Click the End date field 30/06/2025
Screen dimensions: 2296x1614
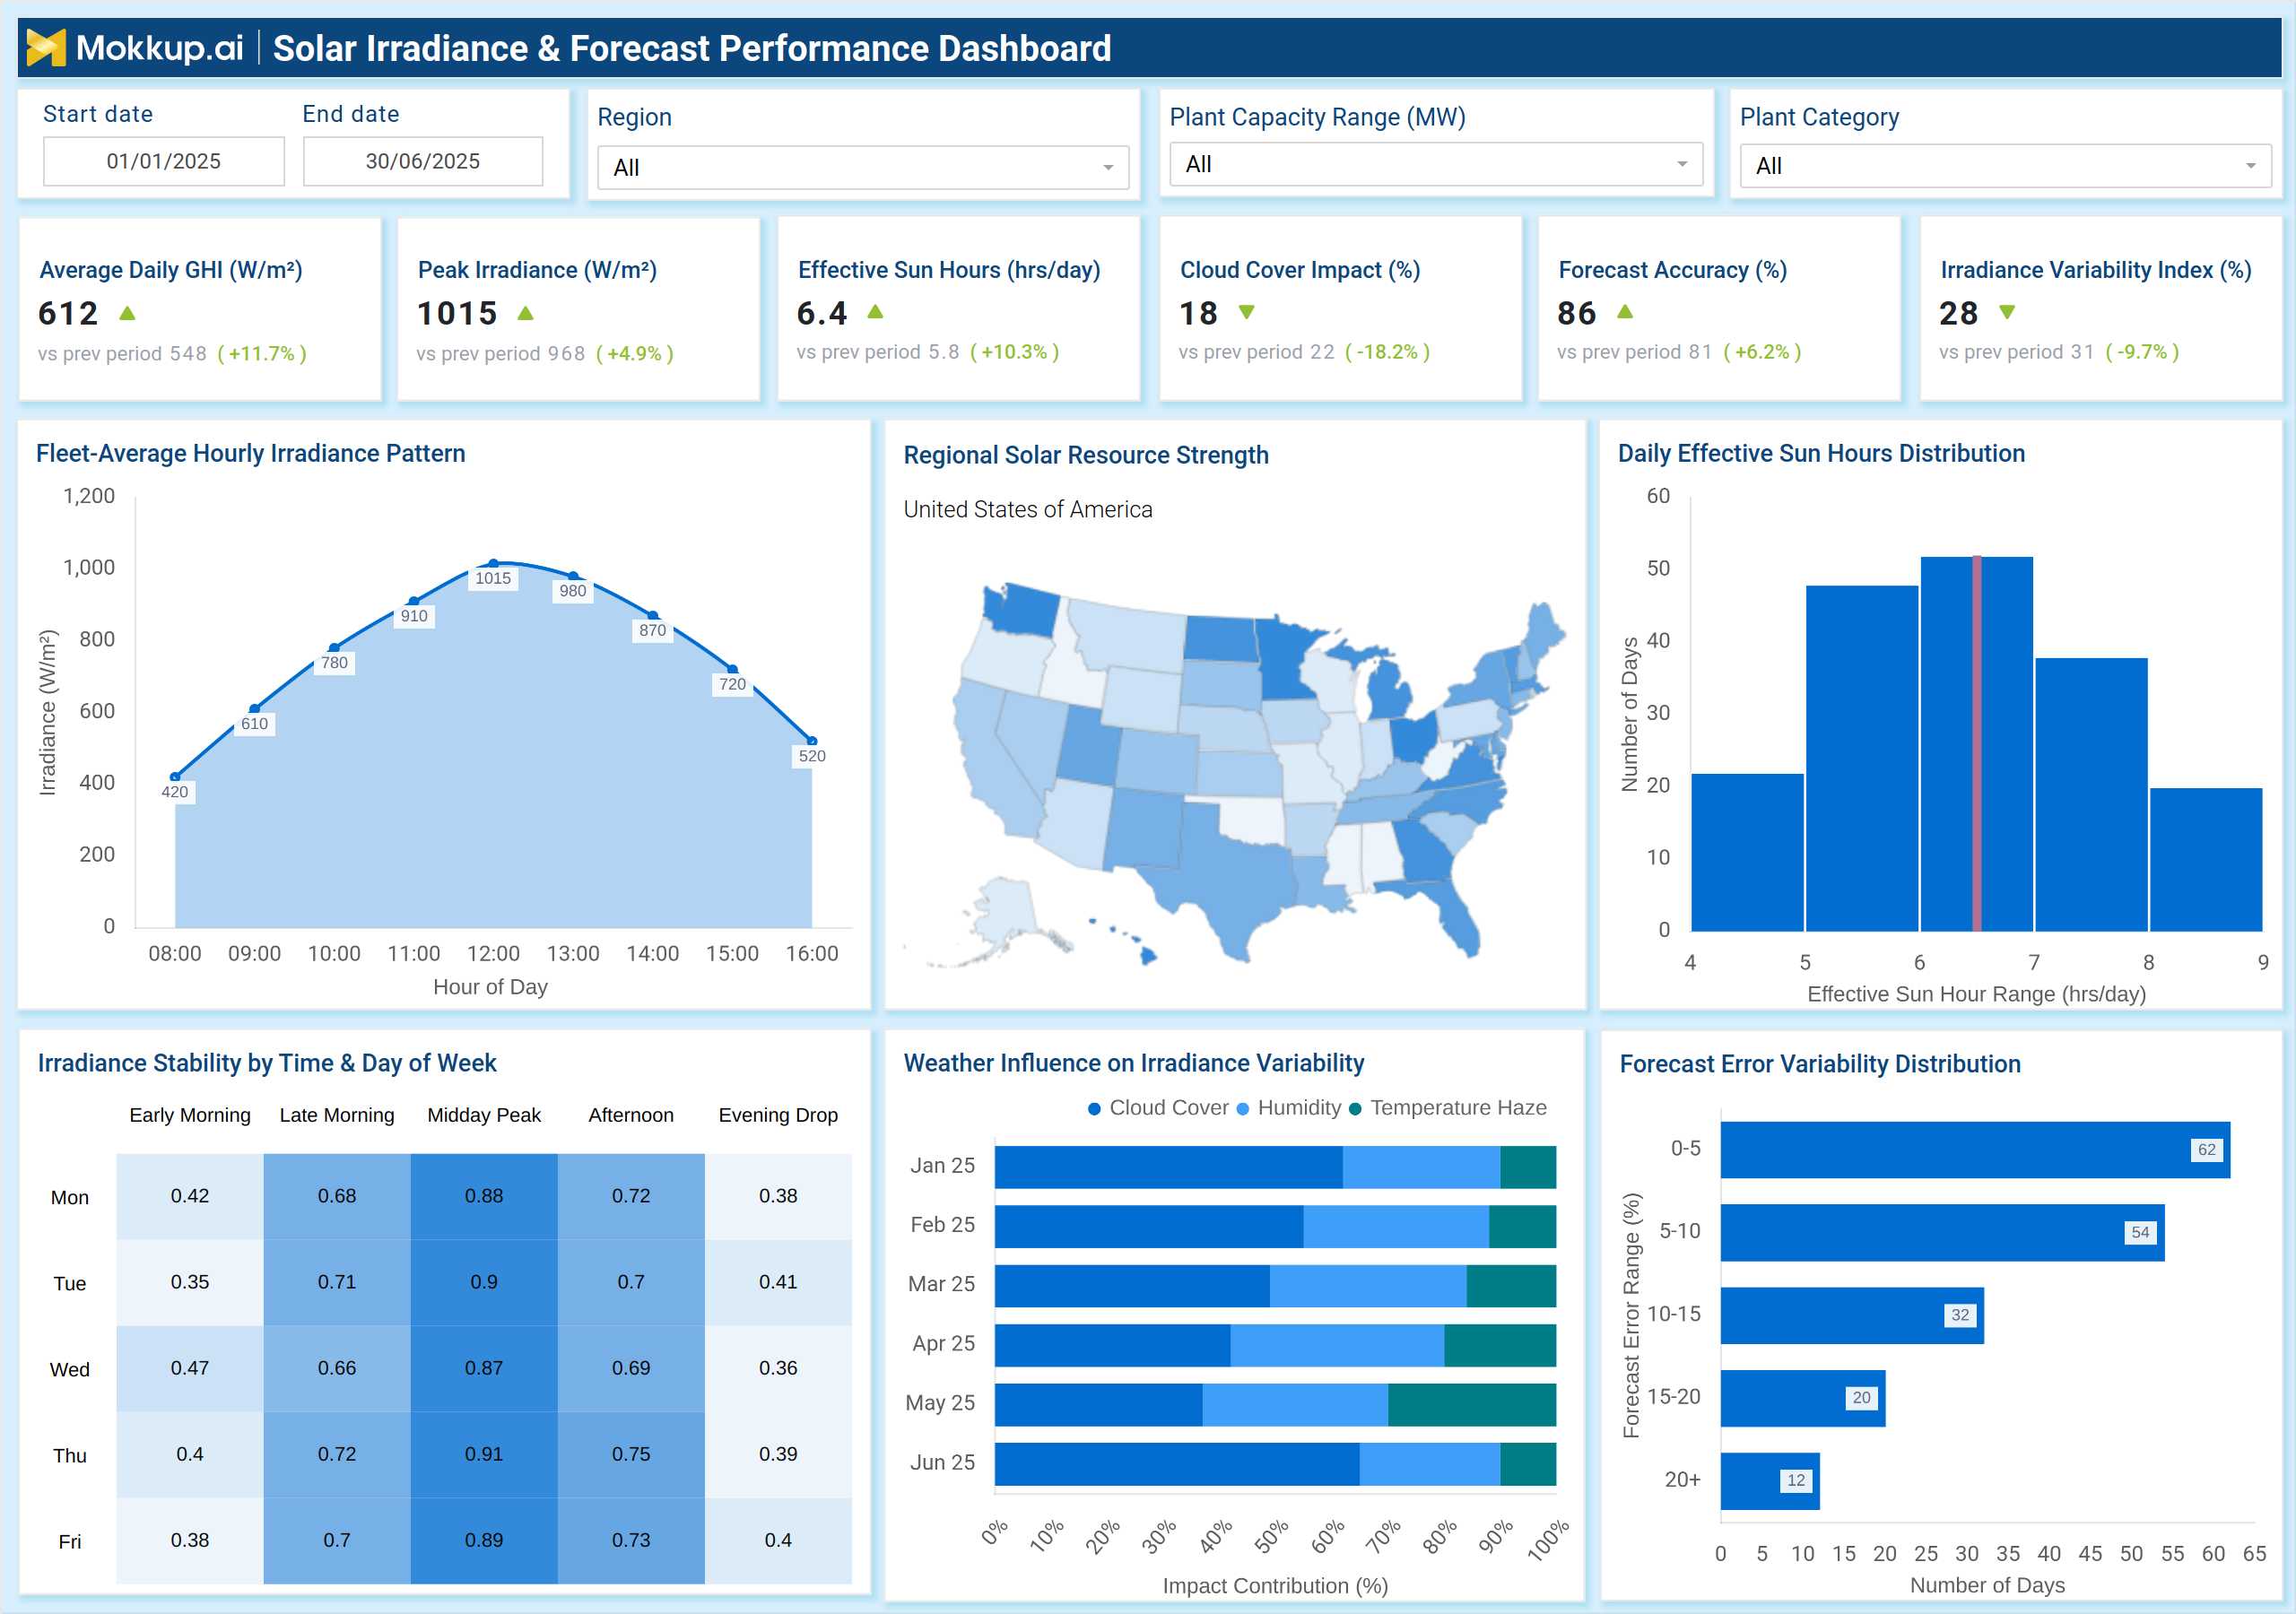[423, 161]
